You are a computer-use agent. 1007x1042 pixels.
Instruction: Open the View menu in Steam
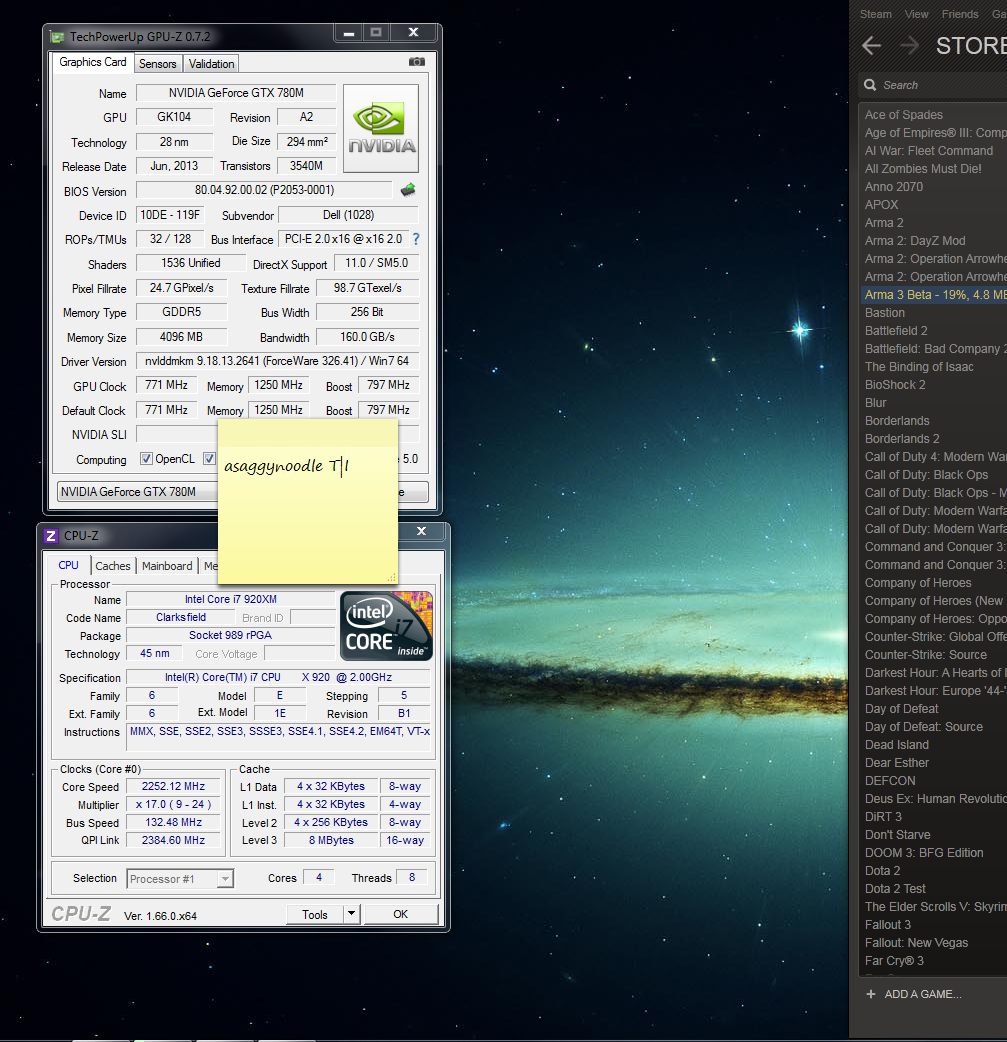[917, 14]
